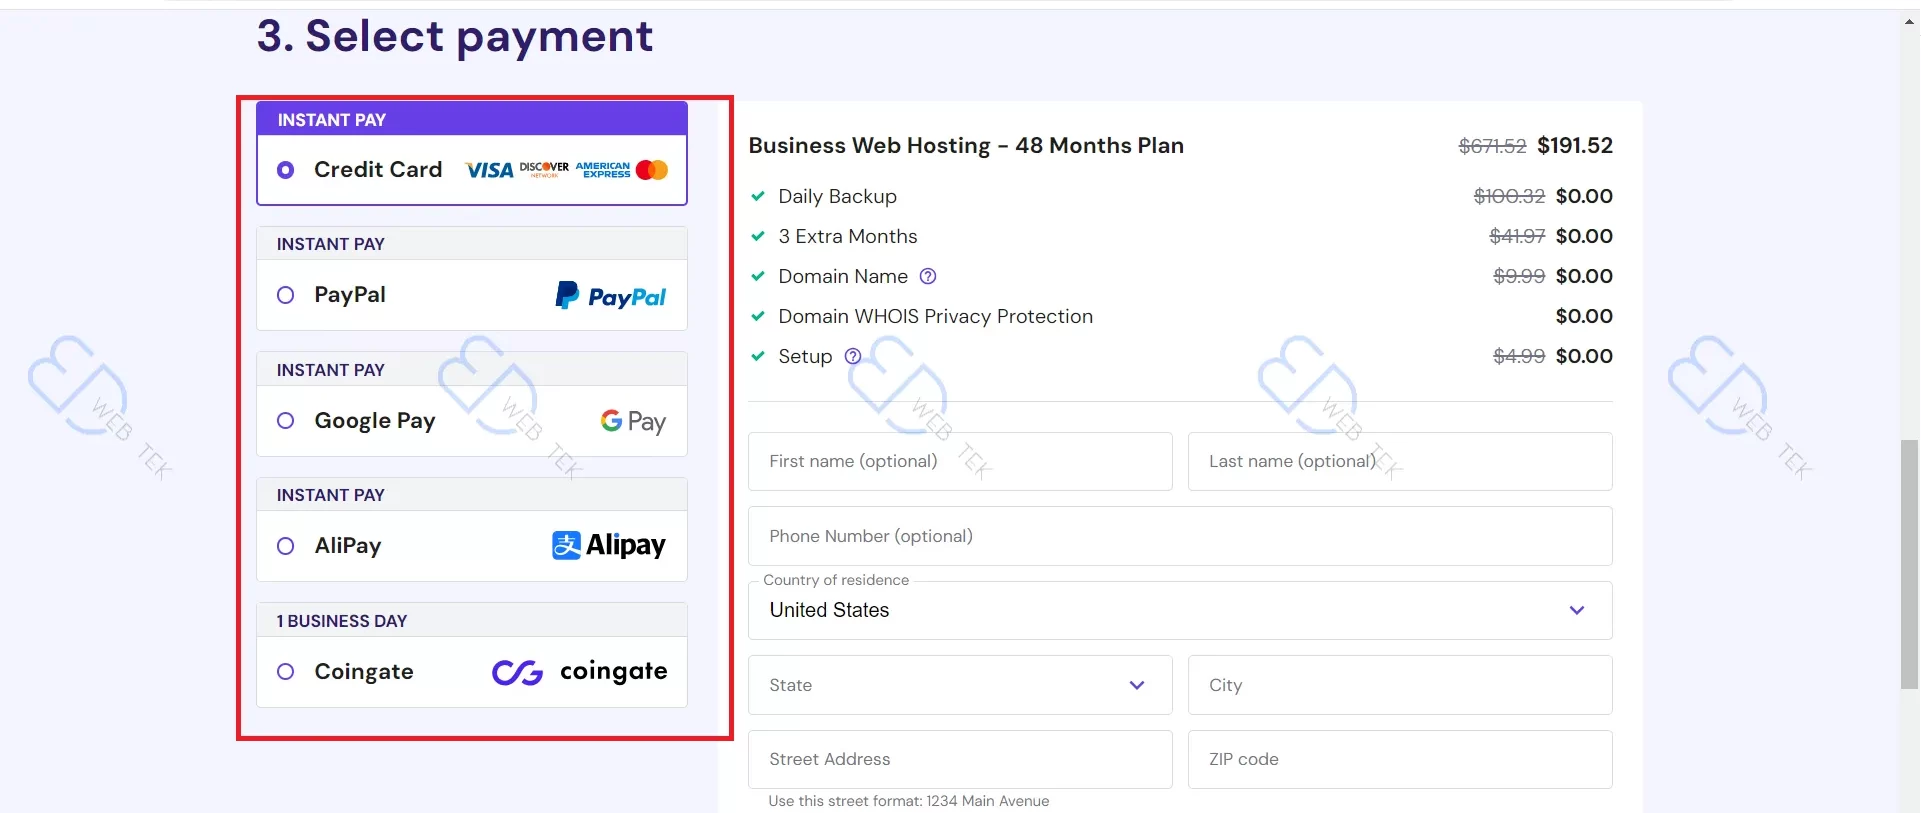Click the Mastercard logo
The image size is (1921, 813).
[x=652, y=170]
